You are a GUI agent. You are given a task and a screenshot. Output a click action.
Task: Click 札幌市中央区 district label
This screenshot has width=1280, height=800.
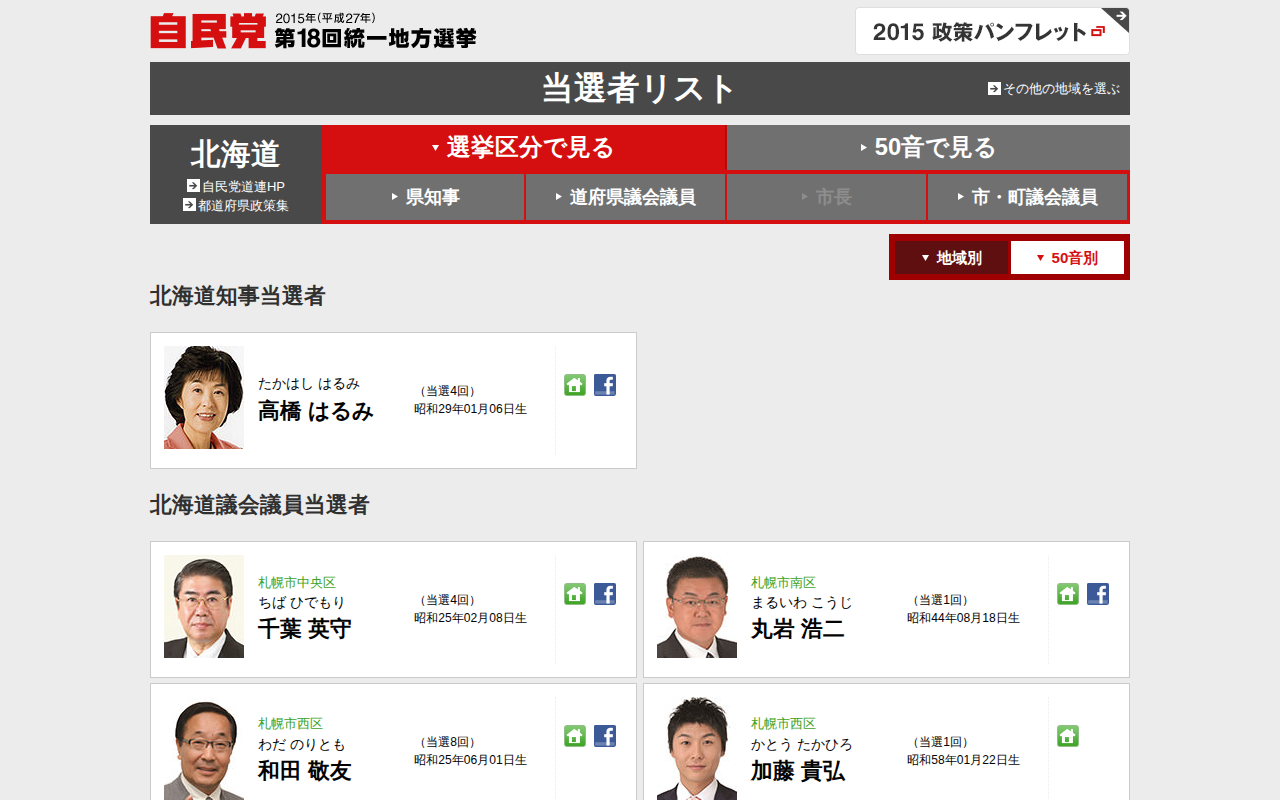click(297, 582)
